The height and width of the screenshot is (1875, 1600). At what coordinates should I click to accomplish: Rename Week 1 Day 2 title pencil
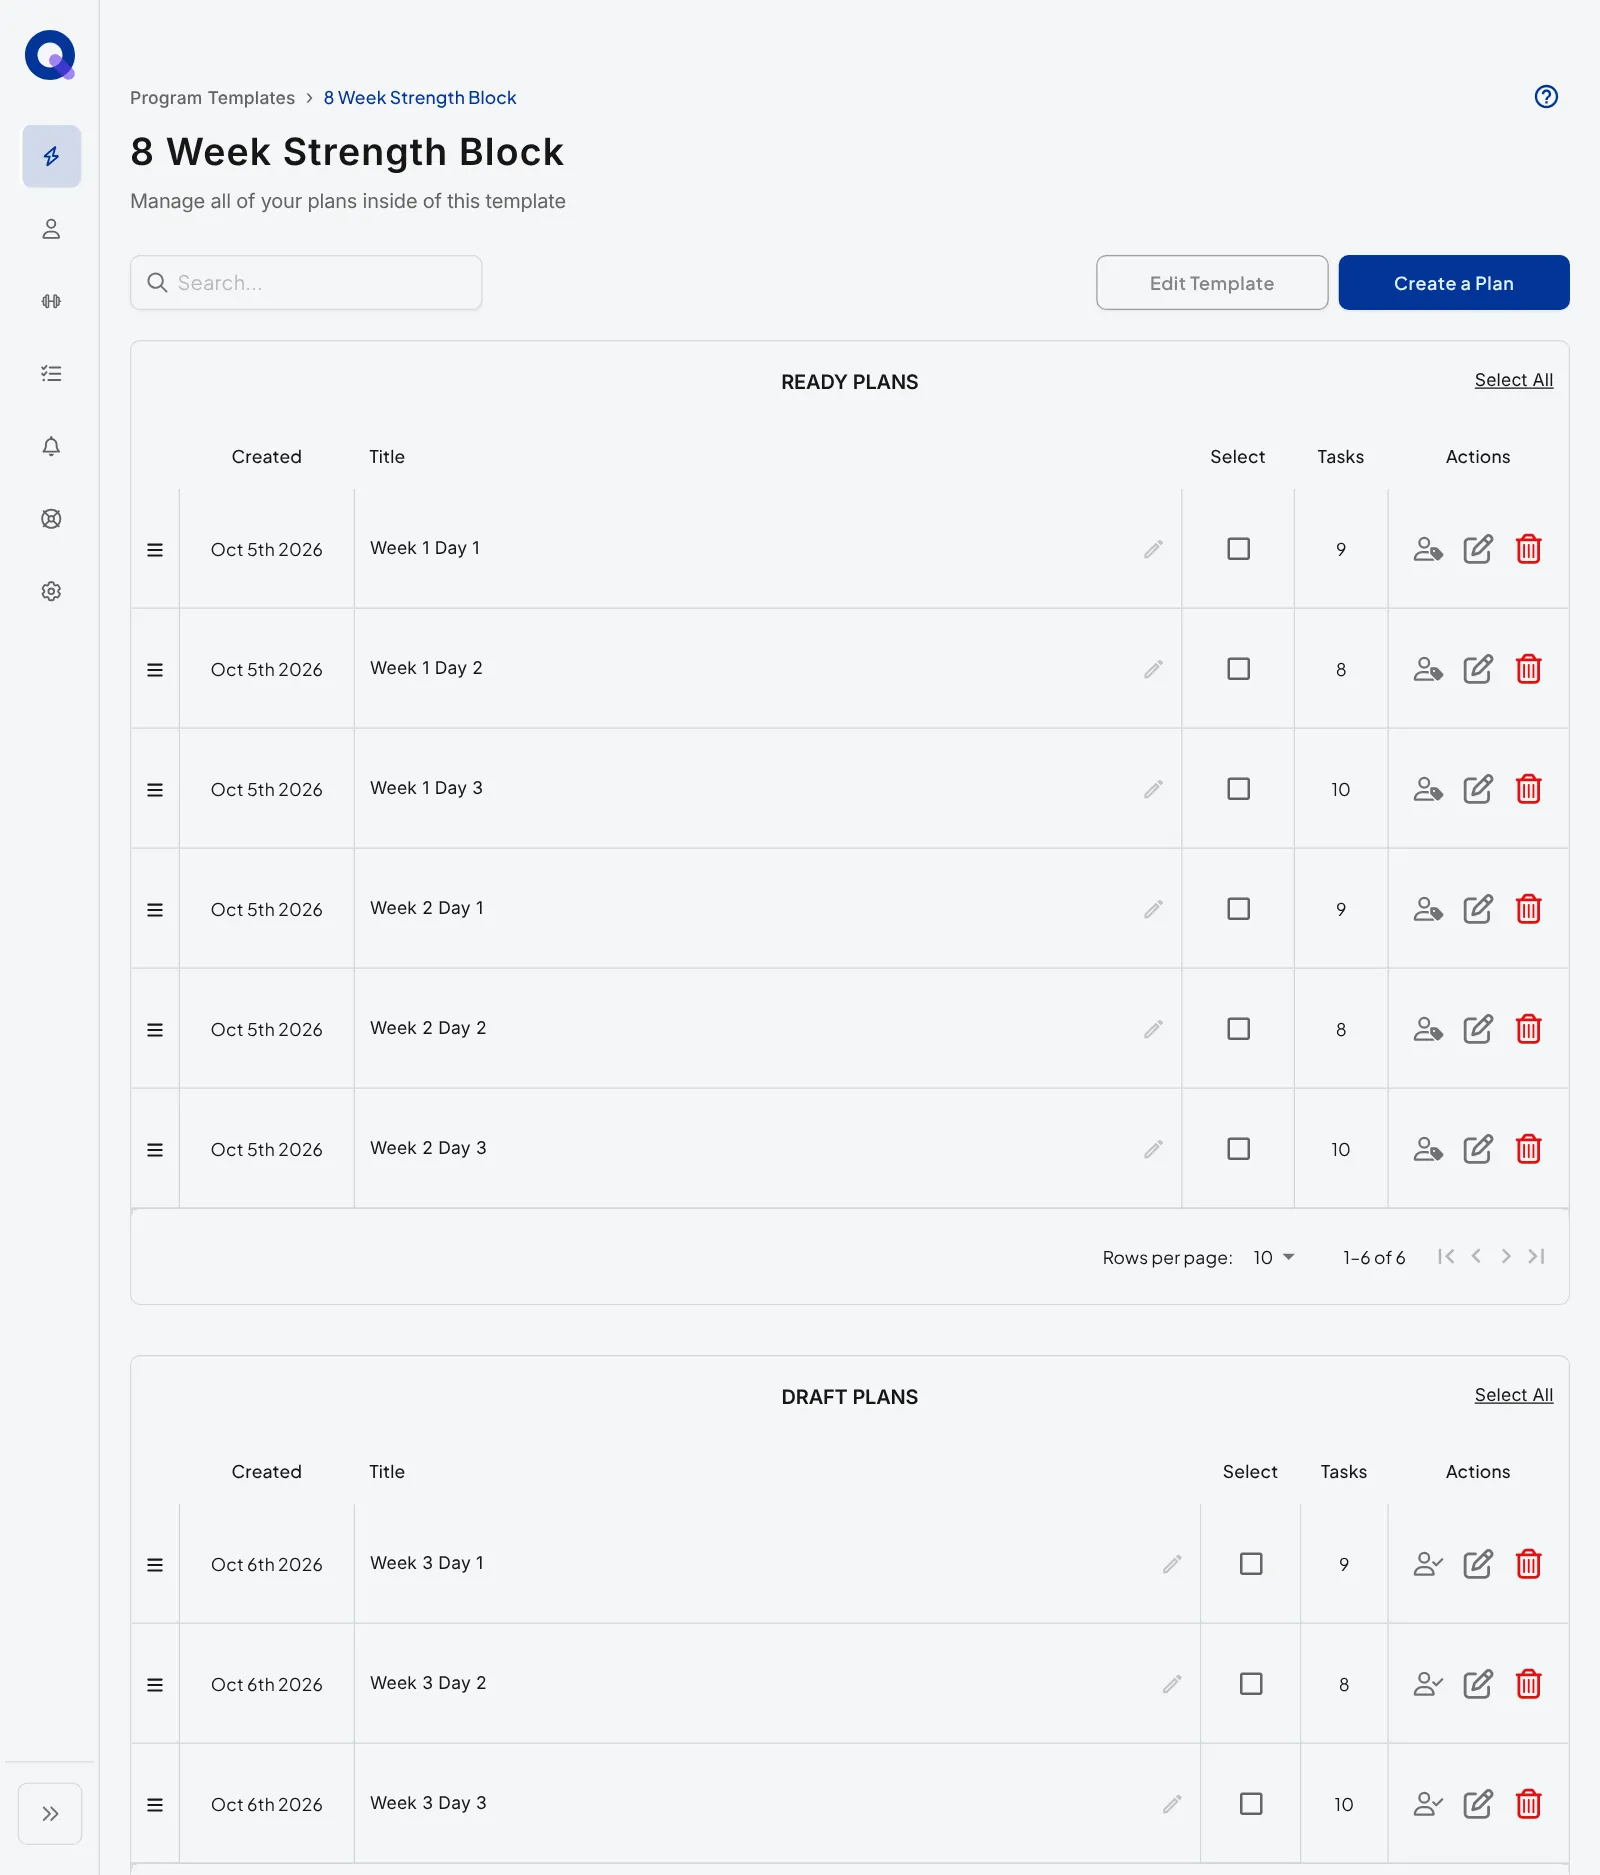[1153, 669]
